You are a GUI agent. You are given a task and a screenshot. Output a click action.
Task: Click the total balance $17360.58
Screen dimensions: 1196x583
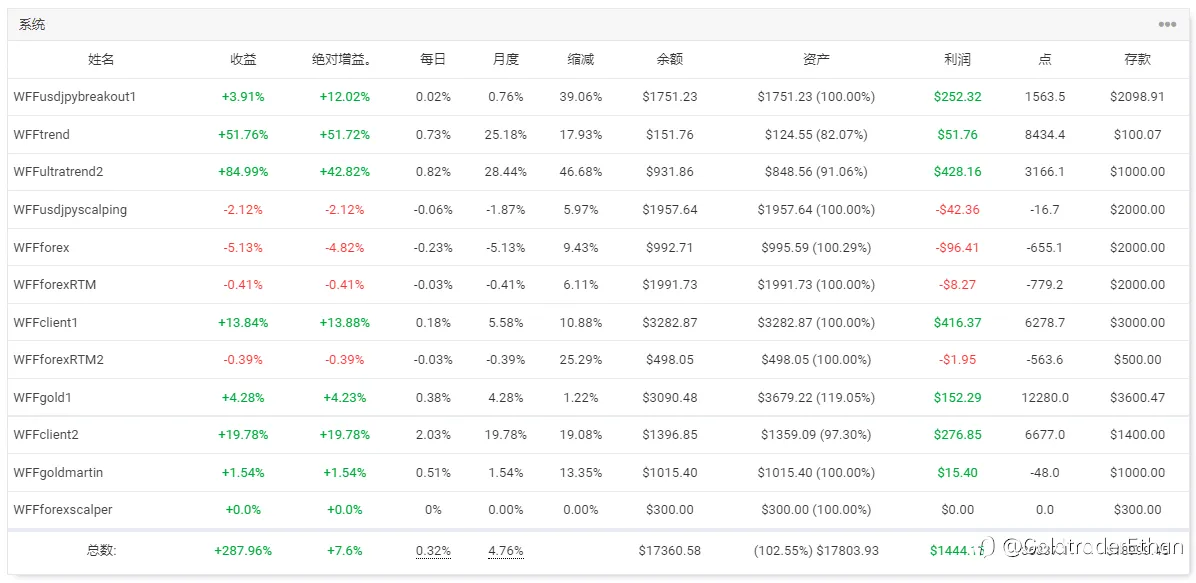point(670,550)
